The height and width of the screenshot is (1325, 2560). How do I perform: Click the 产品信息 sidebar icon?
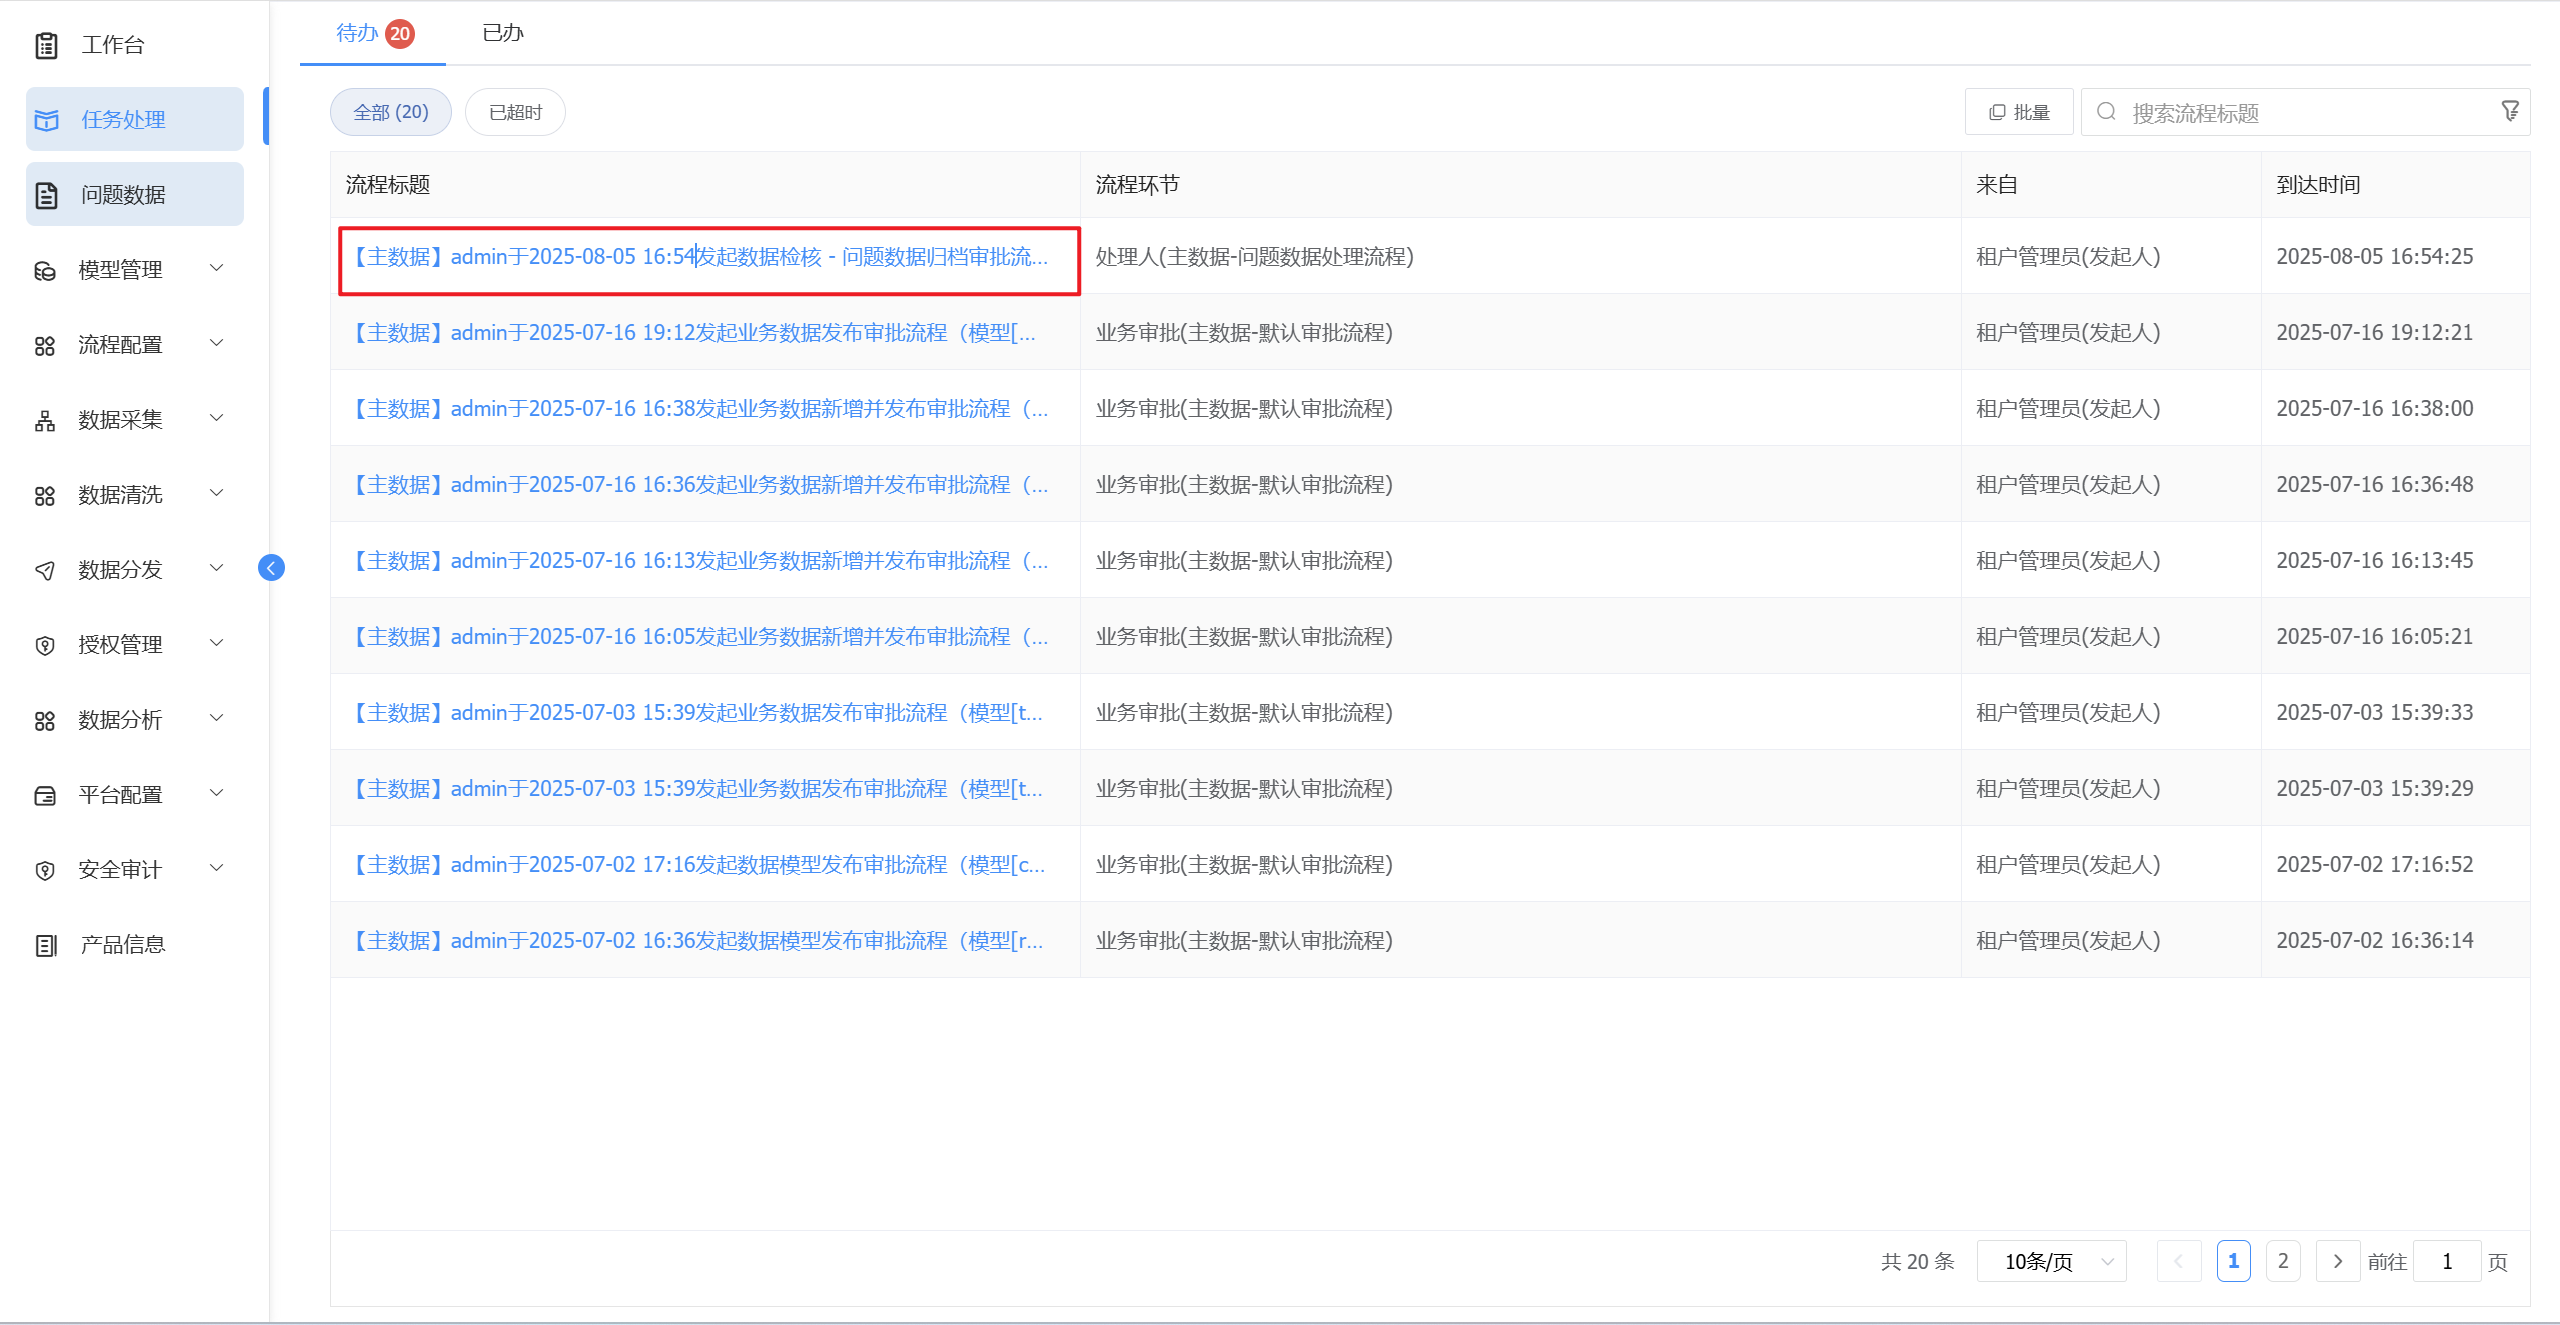coord(46,945)
